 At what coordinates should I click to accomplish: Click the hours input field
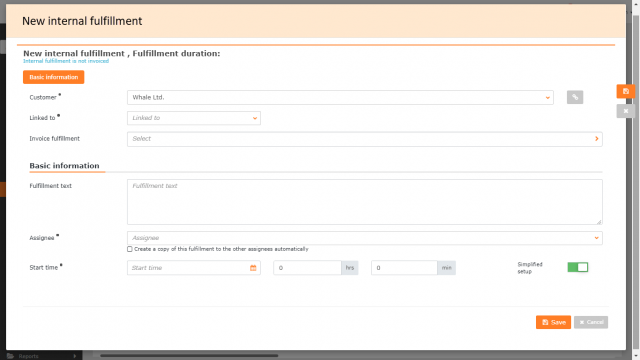tap(307, 268)
